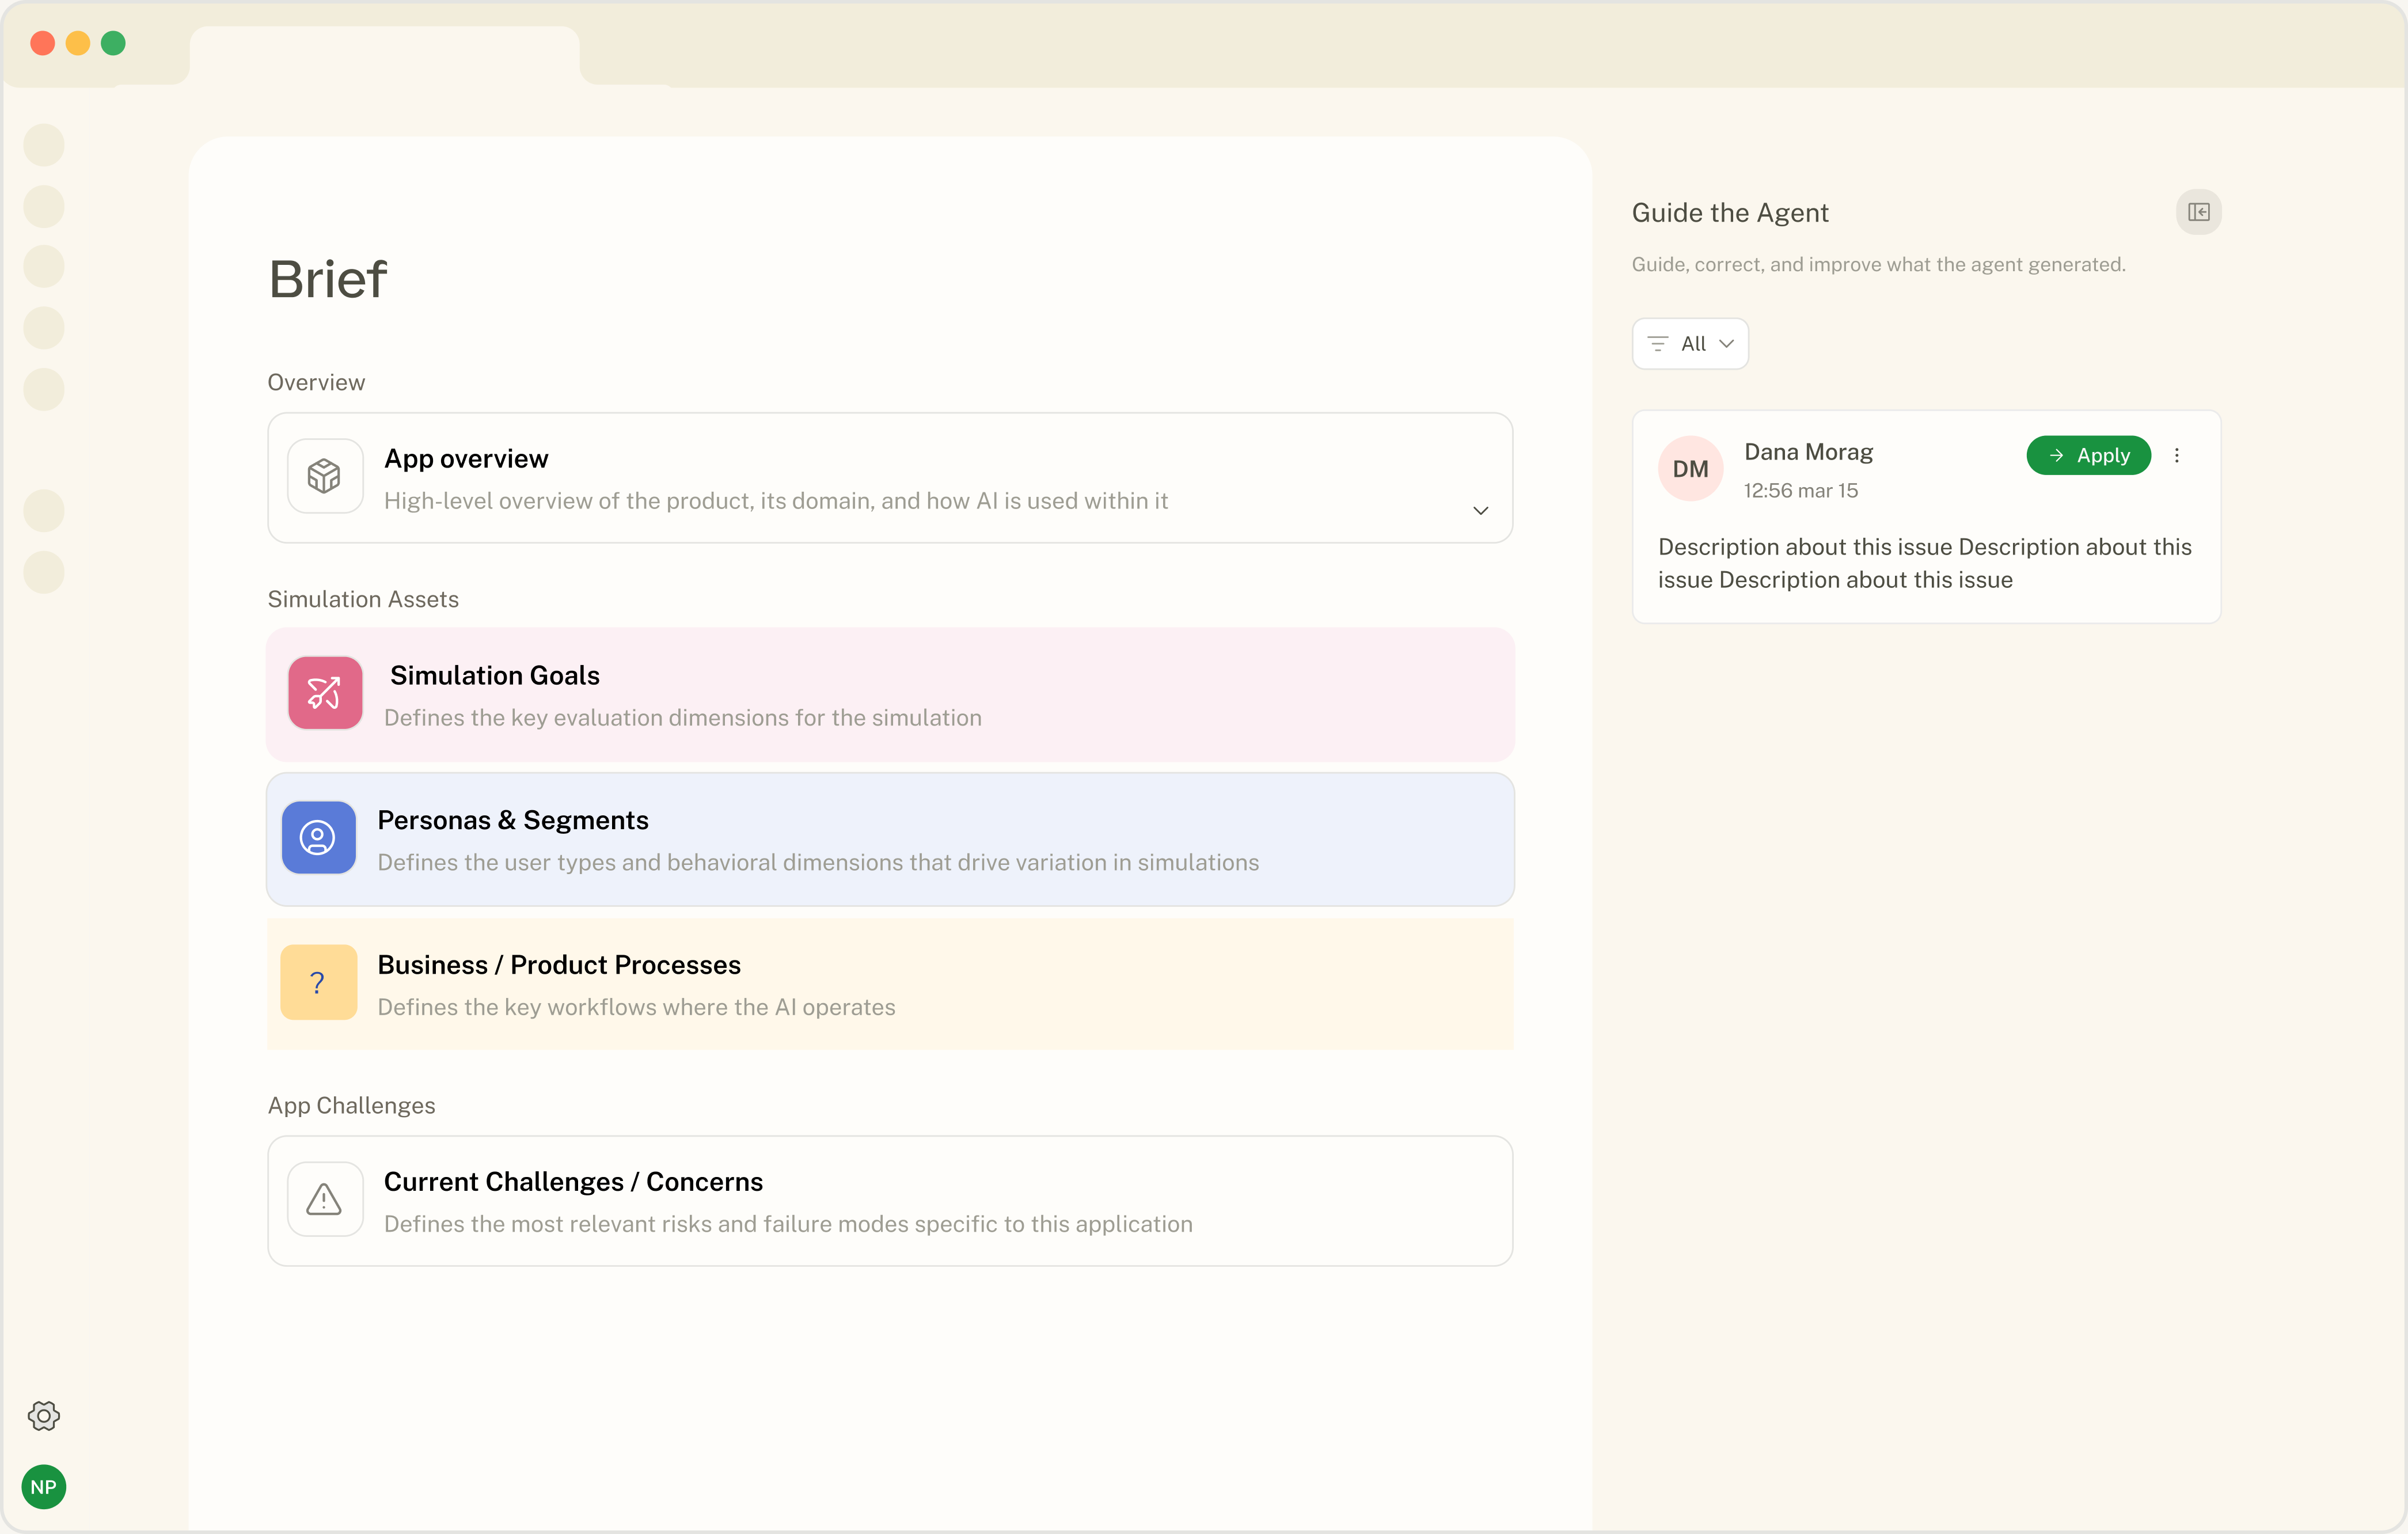Open the Current Challenges / Concerns card
The width and height of the screenshot is (2408, 1534).
coord(890,1200)
